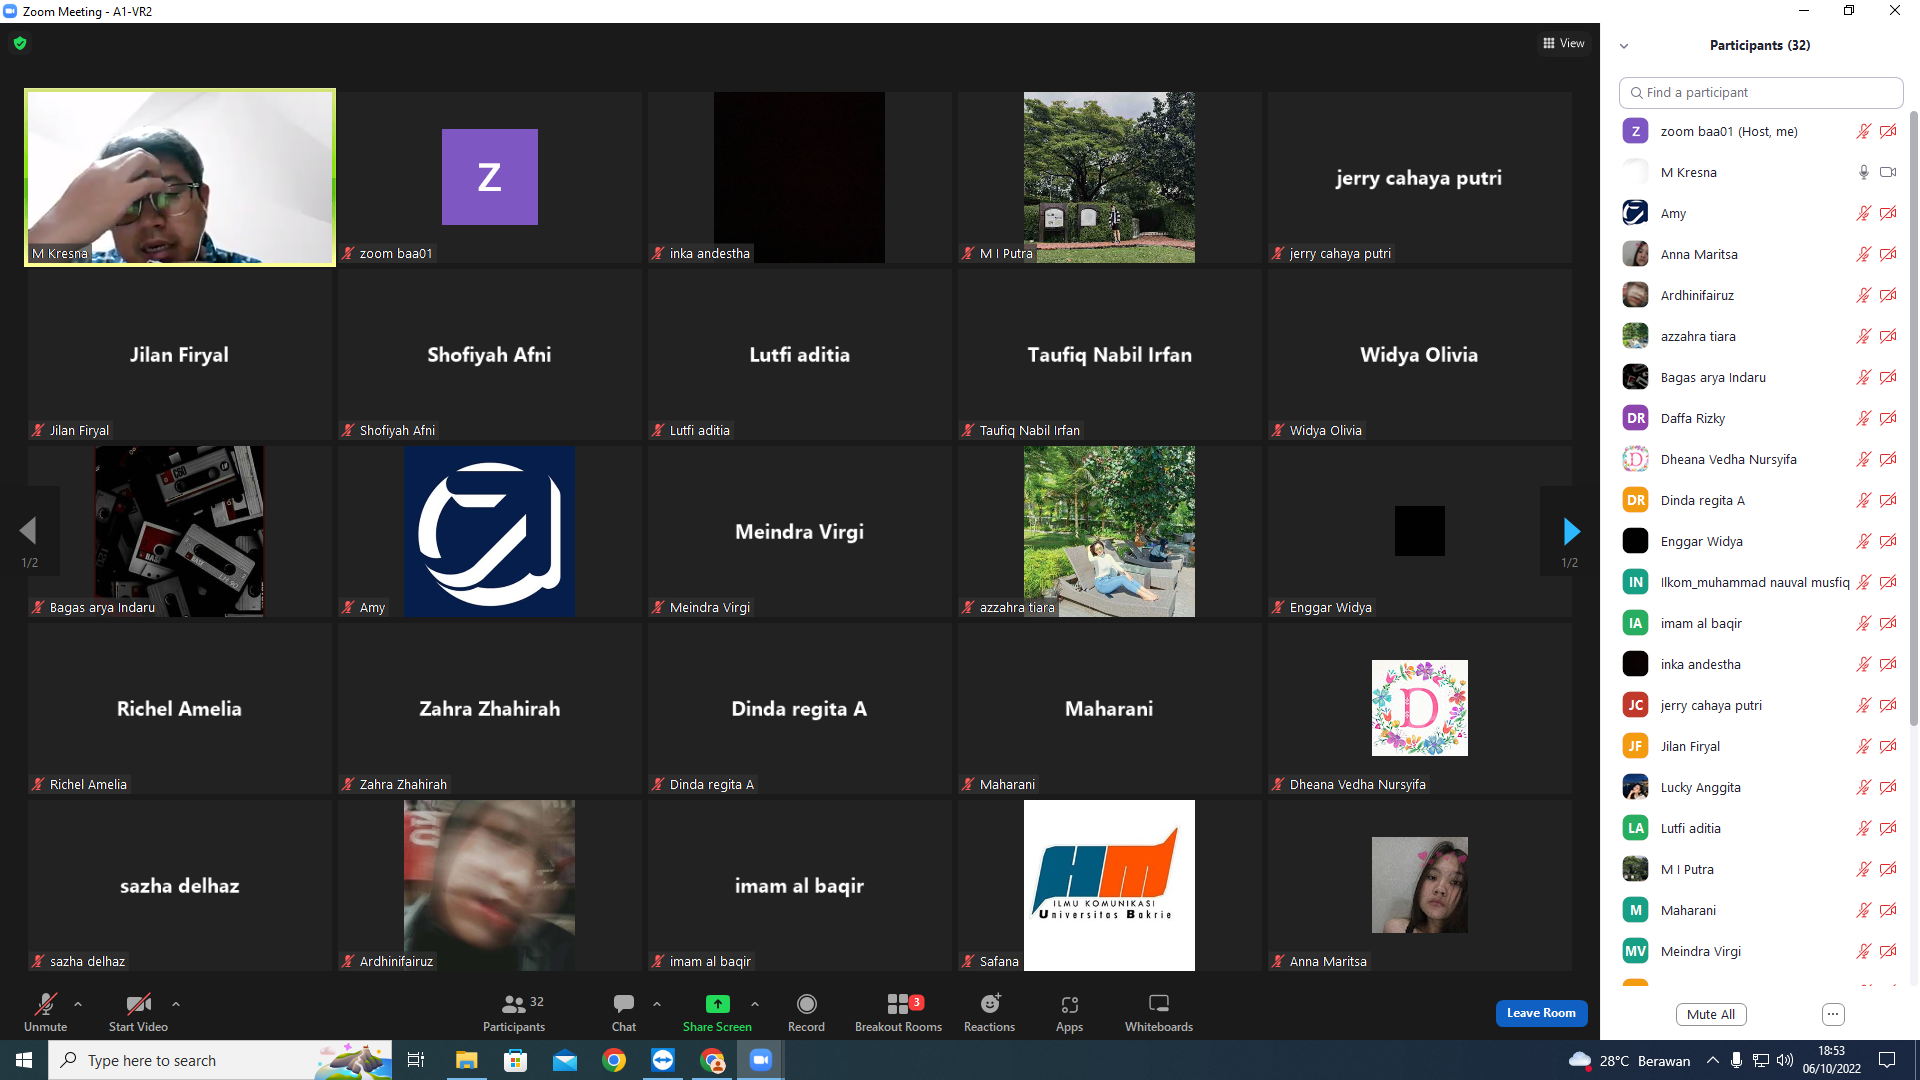Viewport: 1920px width, 1080px height.
Task: Select Ardhinifairuz in participants list
Action: click(x=1758, y=295)
